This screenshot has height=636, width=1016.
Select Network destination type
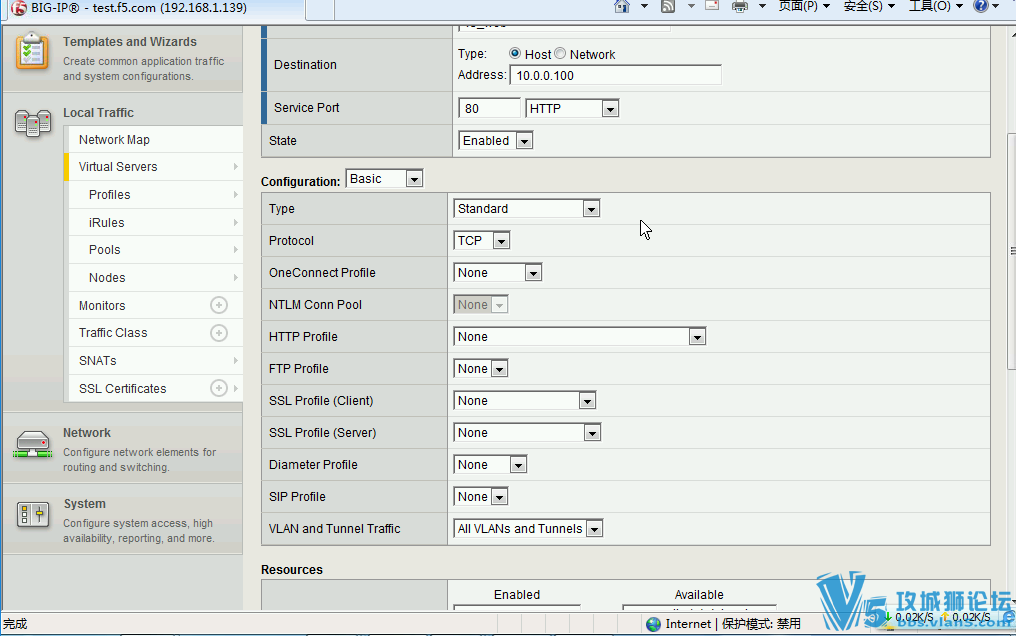tap(560, 53)
